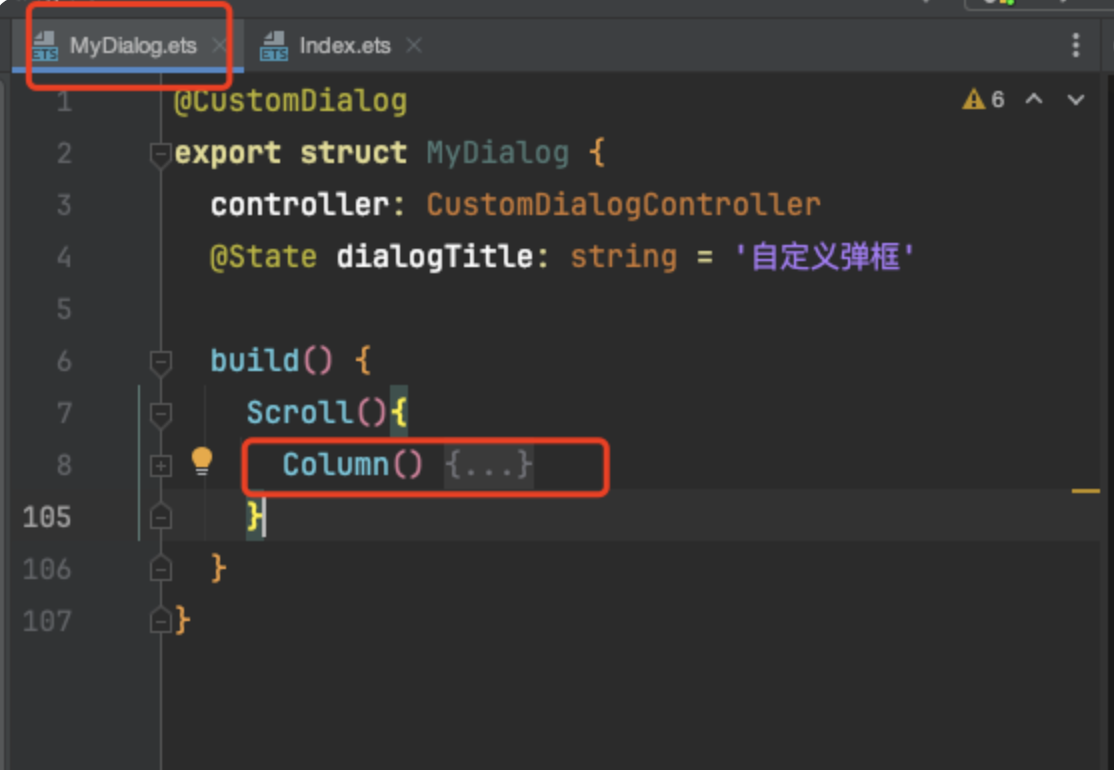This screenshot has height=770, width=1114.
Task: Click the ETS file icon on Index.ets tab
Action: tap(274, 46)
